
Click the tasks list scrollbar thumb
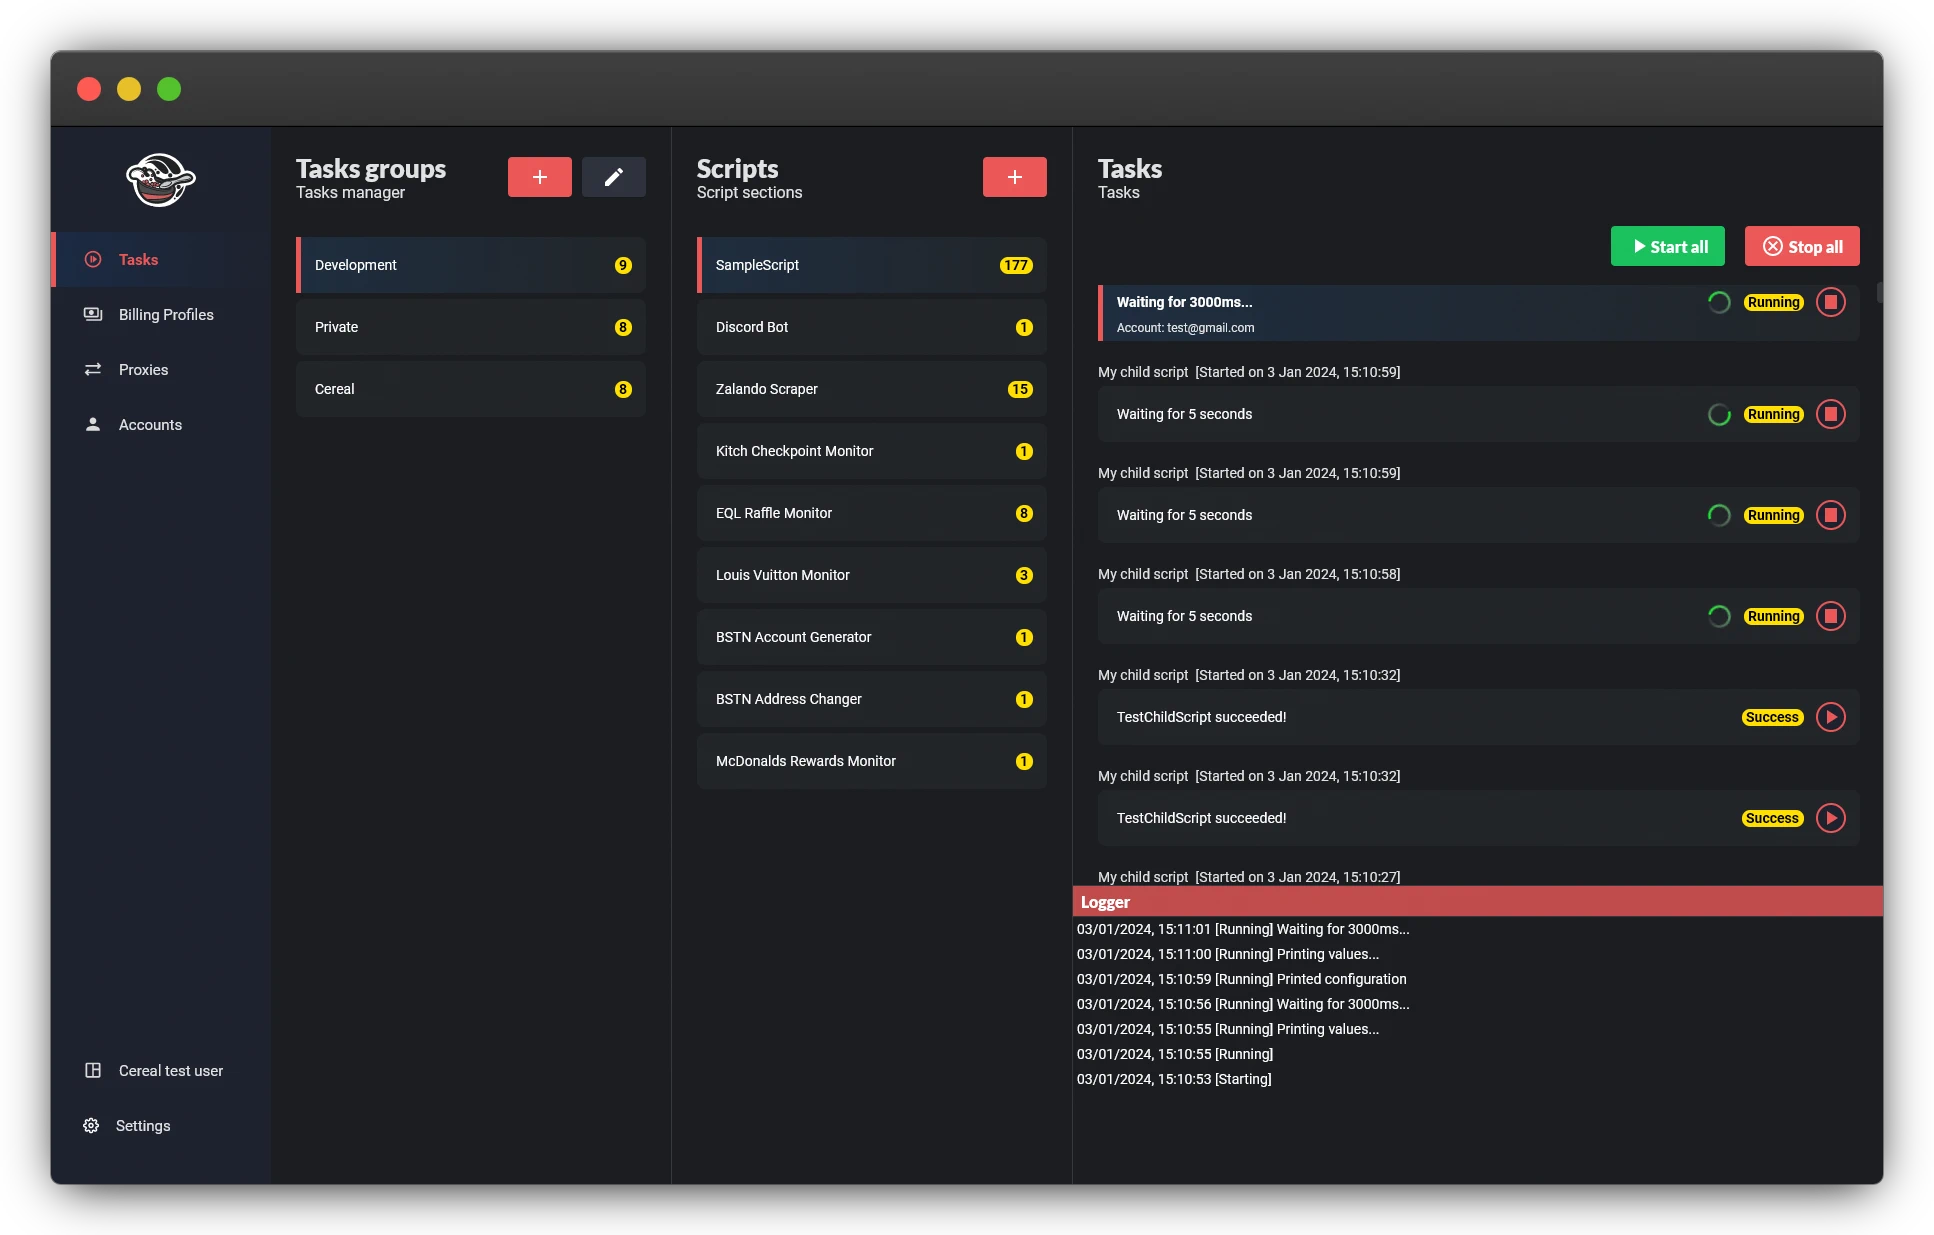tap(1879, 292)
